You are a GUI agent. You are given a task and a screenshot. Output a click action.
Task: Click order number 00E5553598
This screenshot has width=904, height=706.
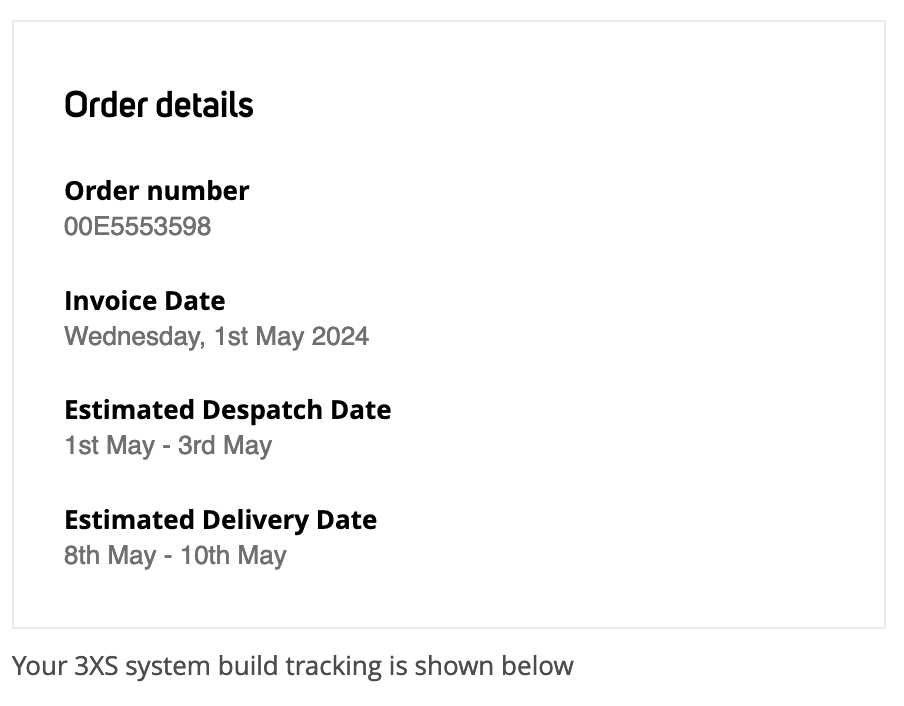point(138,226)
